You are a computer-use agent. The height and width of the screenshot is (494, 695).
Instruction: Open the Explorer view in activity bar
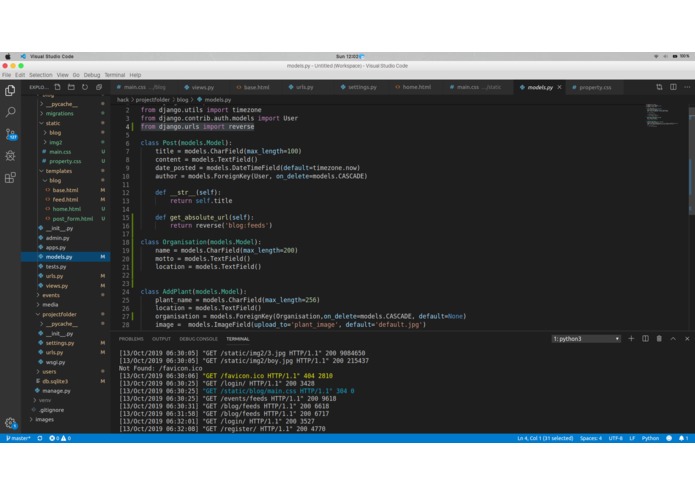[10, 91]
